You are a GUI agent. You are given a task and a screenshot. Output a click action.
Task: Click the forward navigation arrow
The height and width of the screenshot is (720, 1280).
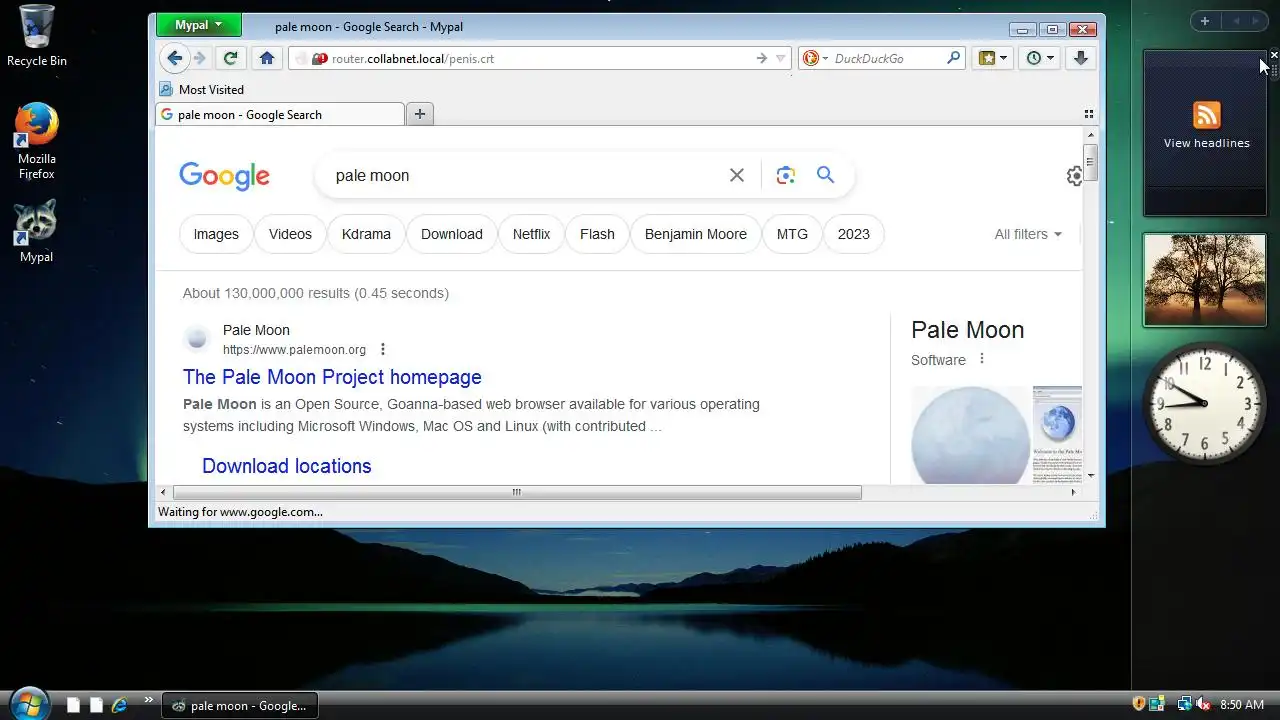(x=199, y=58)
